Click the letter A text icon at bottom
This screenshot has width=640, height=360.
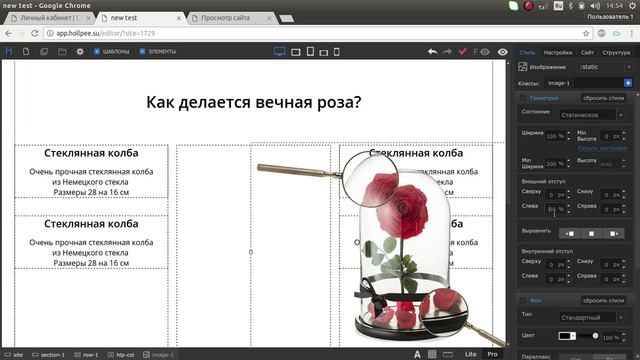pyautogui.click(x=417, y=354)
